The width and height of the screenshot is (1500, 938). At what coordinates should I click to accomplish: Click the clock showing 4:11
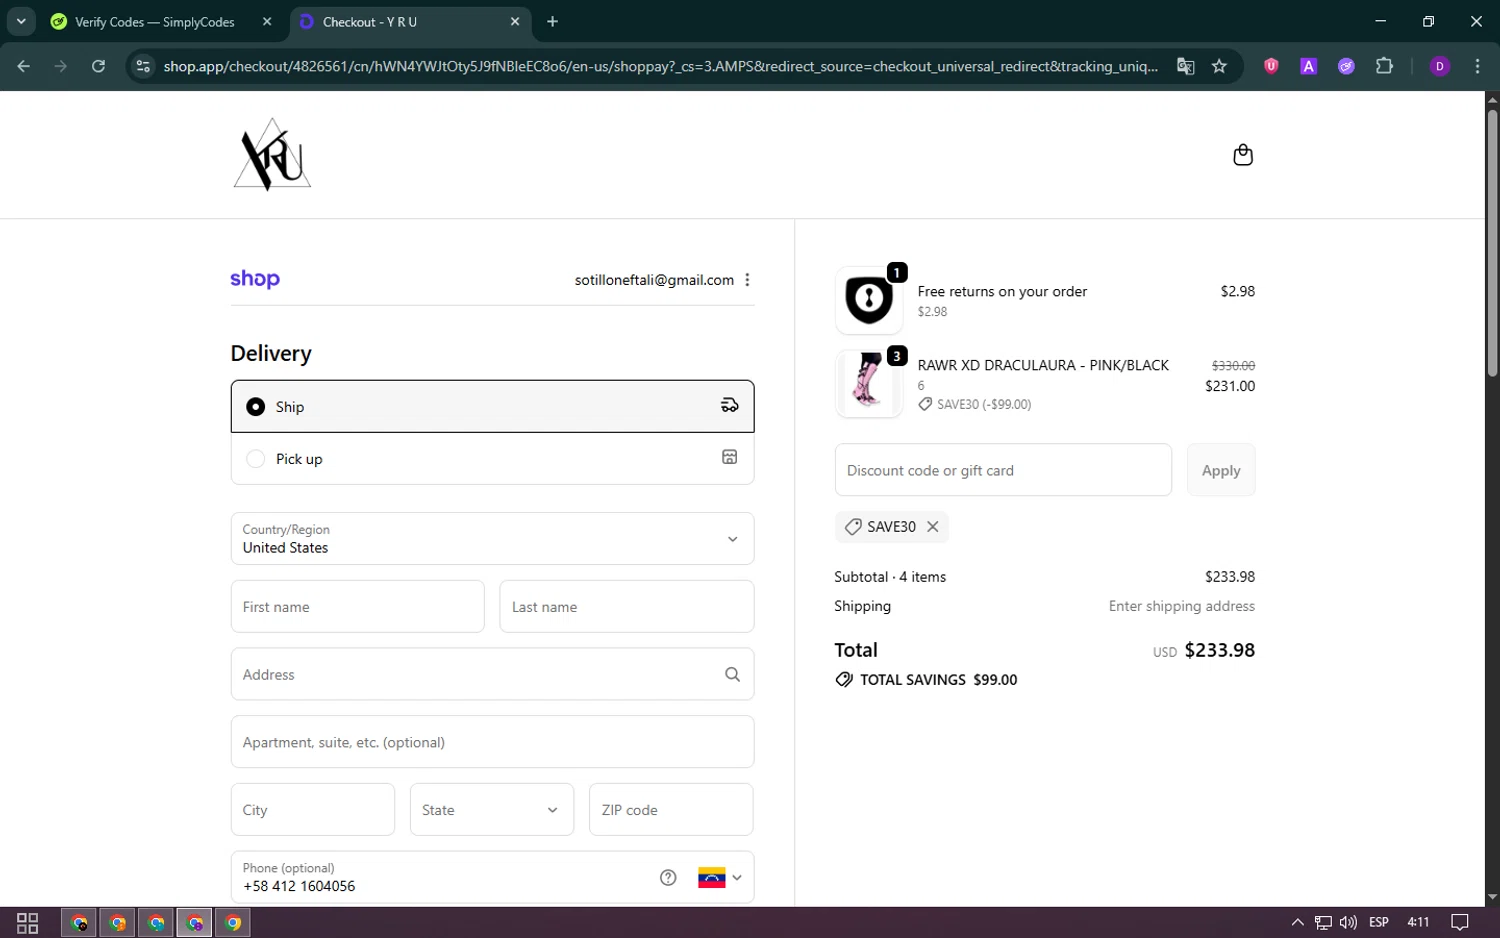coord(1418,922)
